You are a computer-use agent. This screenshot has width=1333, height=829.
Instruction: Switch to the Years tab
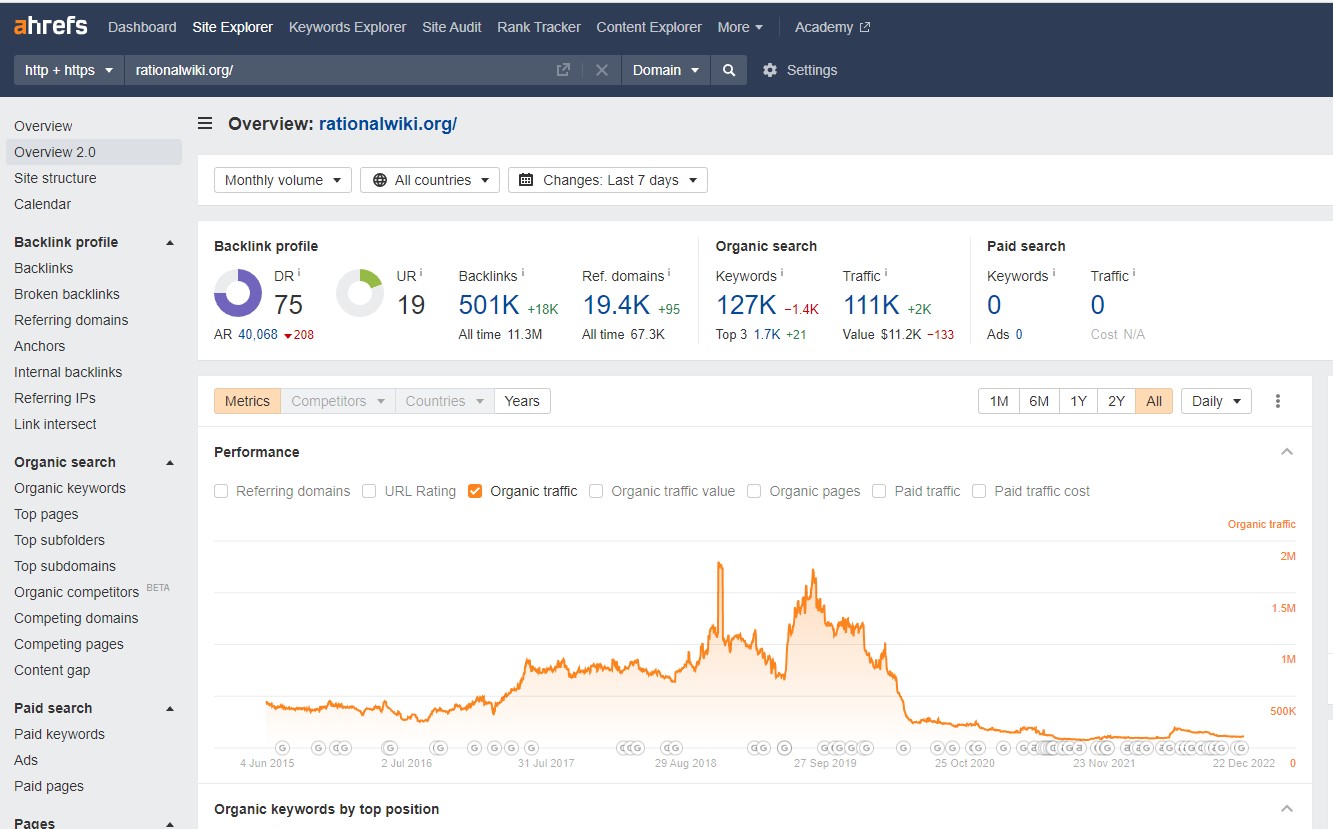(x=522, y=401)
